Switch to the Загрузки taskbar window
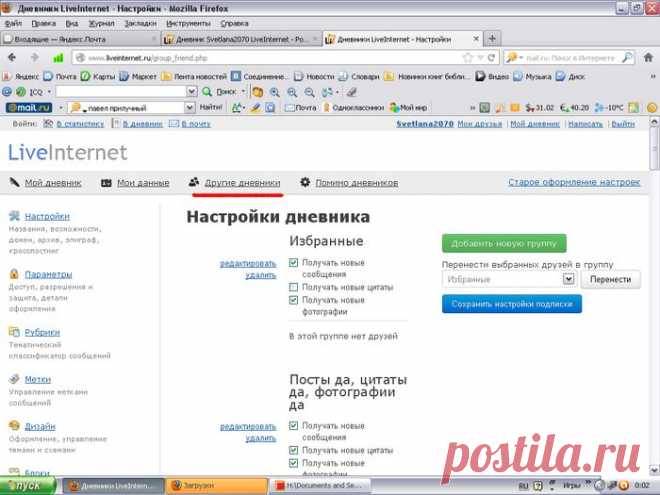 click(217, 485)
